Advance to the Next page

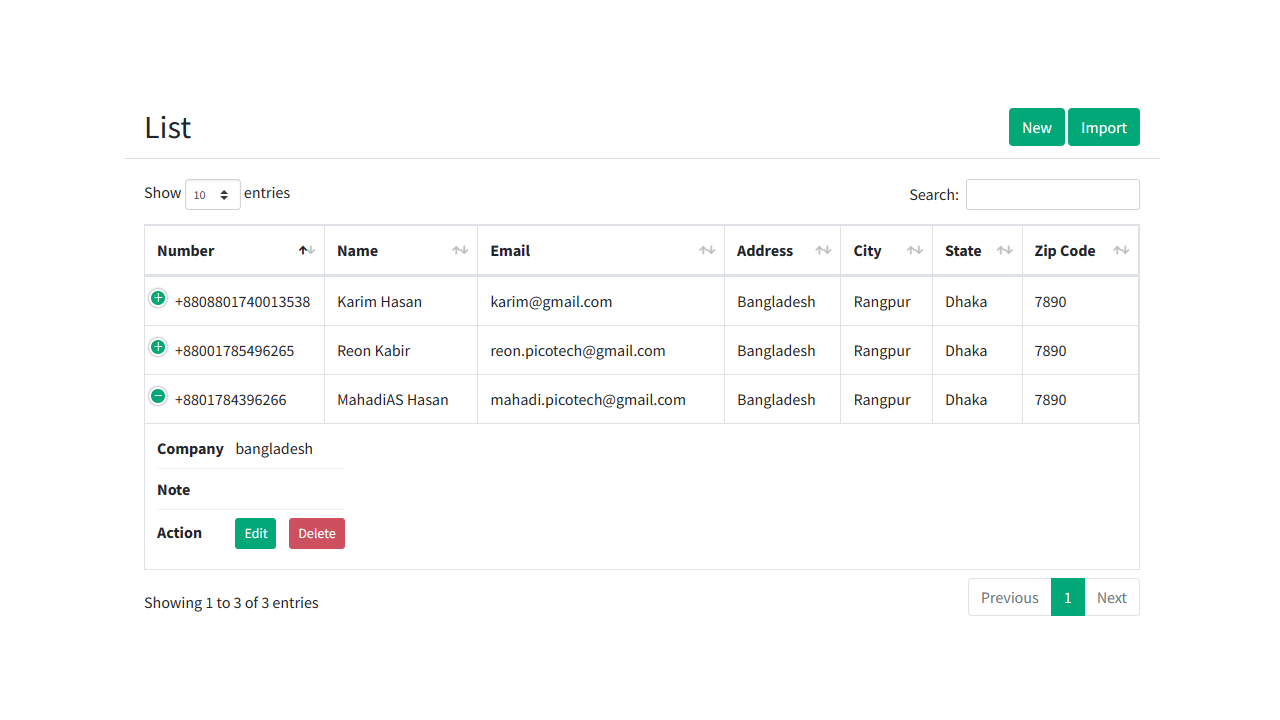click(x=1111, y=597)
